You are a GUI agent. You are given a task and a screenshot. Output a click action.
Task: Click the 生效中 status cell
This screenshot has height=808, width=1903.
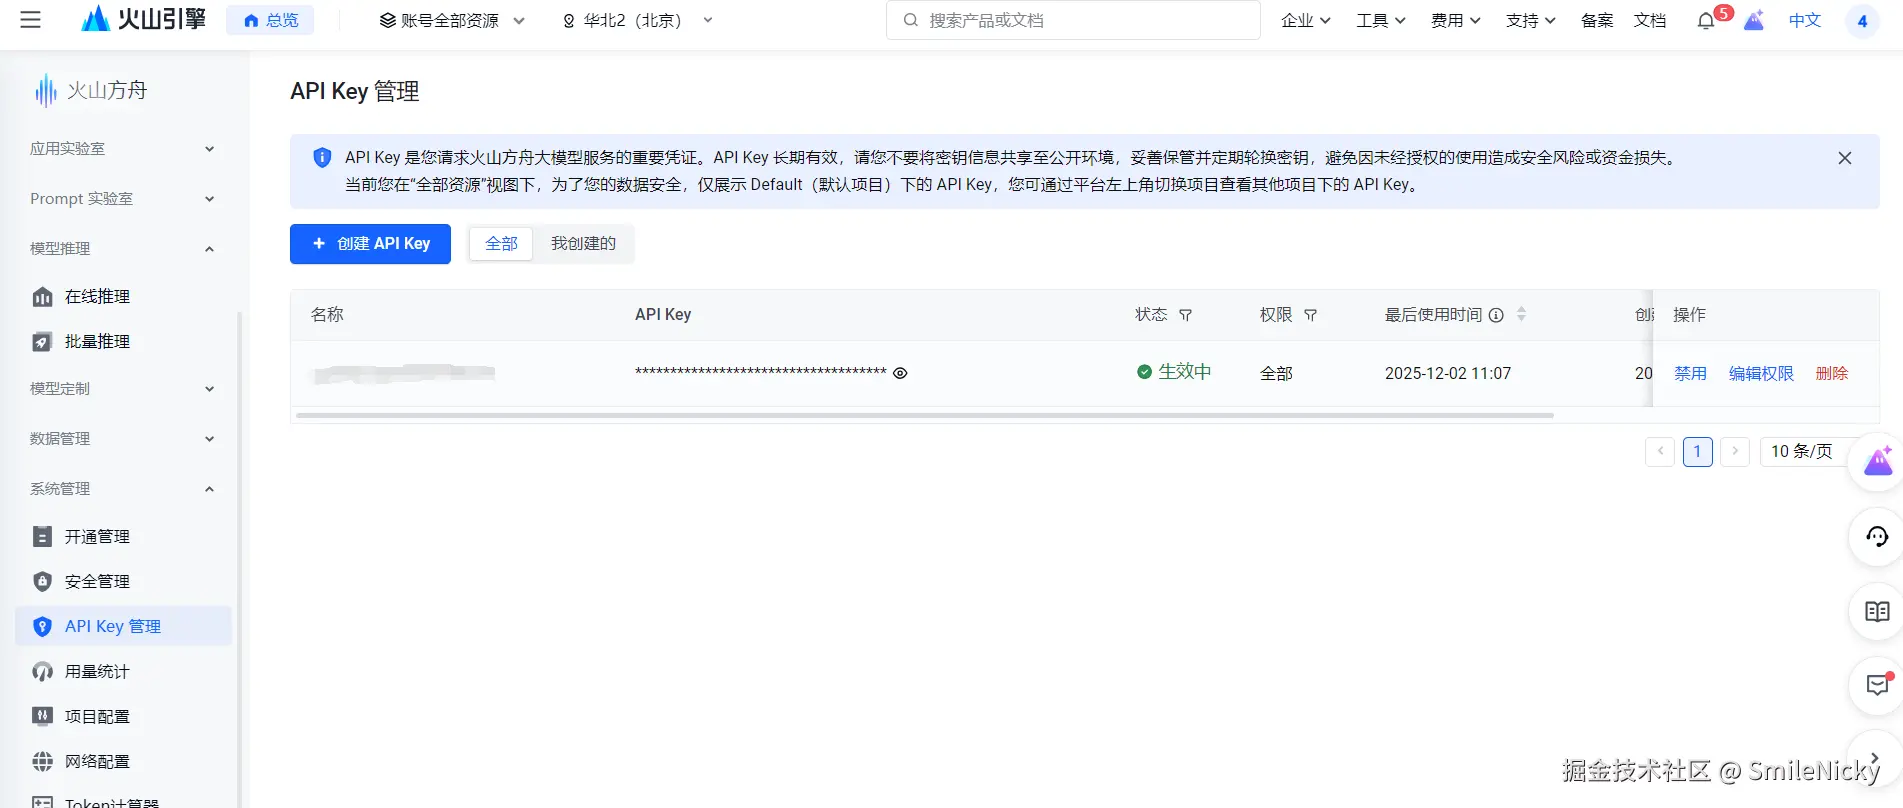click(1174, 372)
